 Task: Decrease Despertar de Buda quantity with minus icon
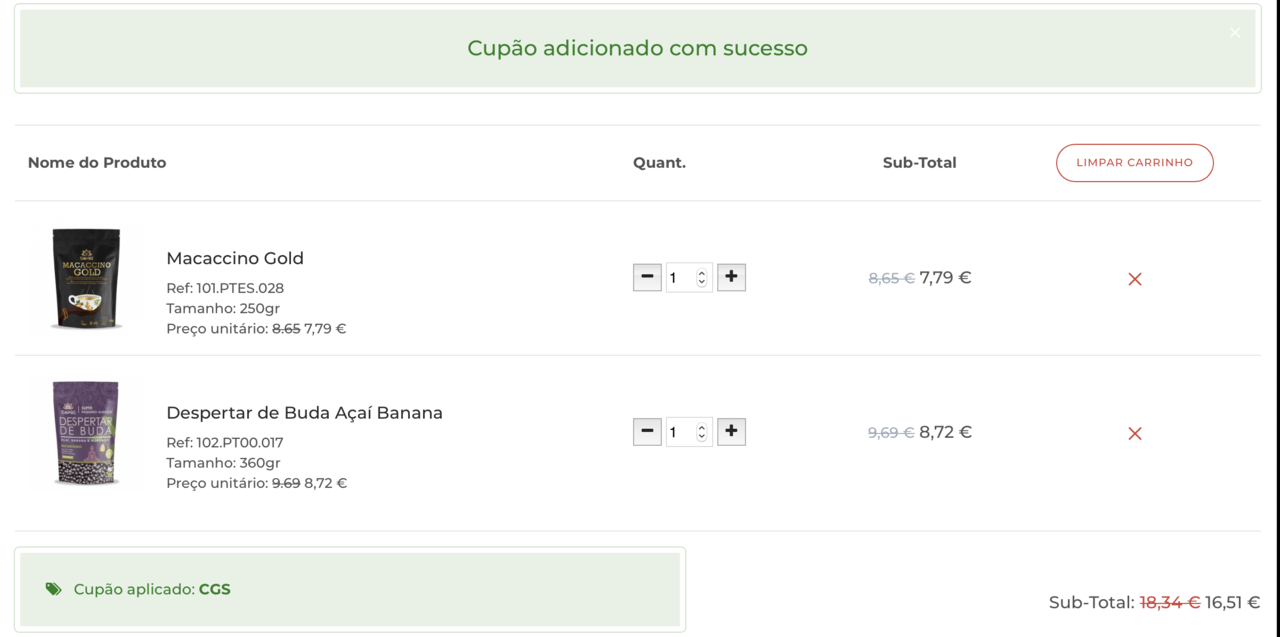point(647,431)
